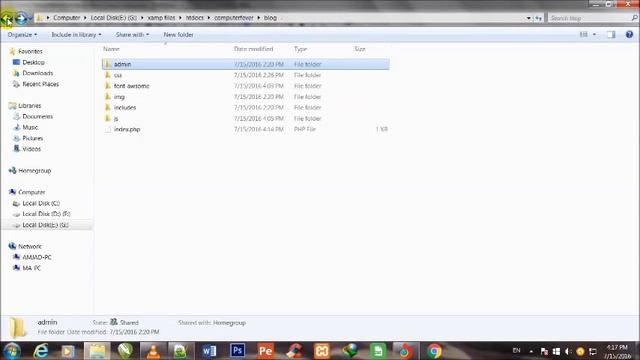
Task: Click the Forward navigation arrow
Action: click(x=21, y=18)
